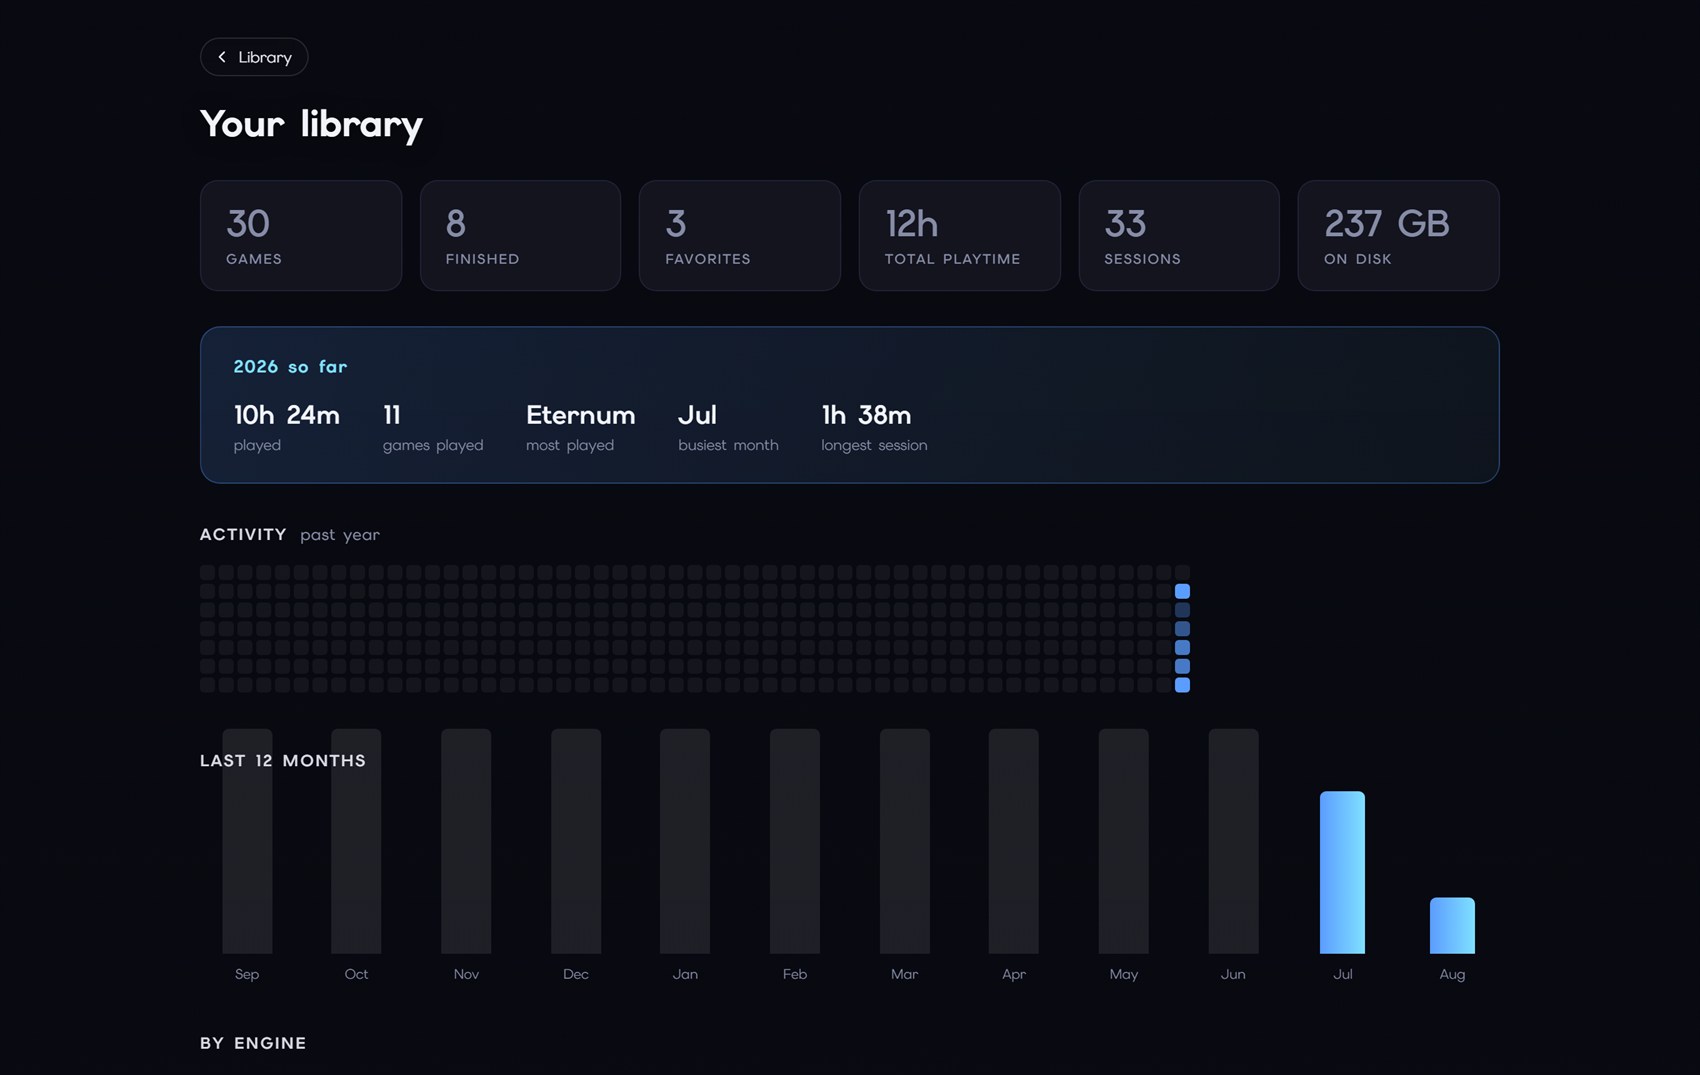The image size is (1700, 1075).
Task: Click the 1h 38m longest session stat
Action: [x=874, y=427]
